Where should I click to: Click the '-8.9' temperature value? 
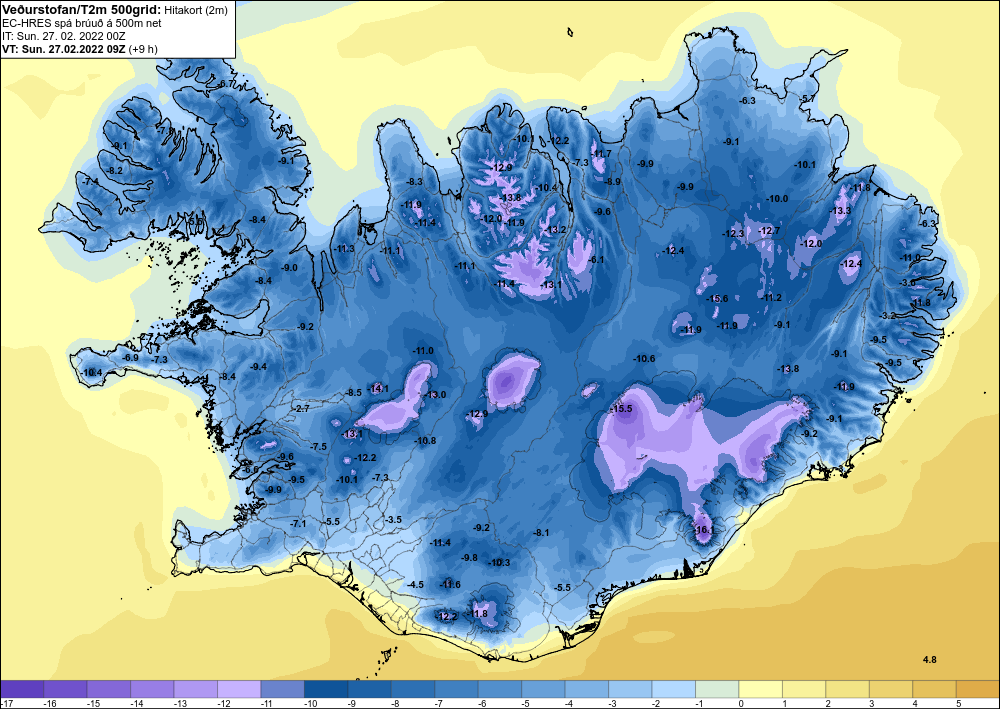[613, 182]
